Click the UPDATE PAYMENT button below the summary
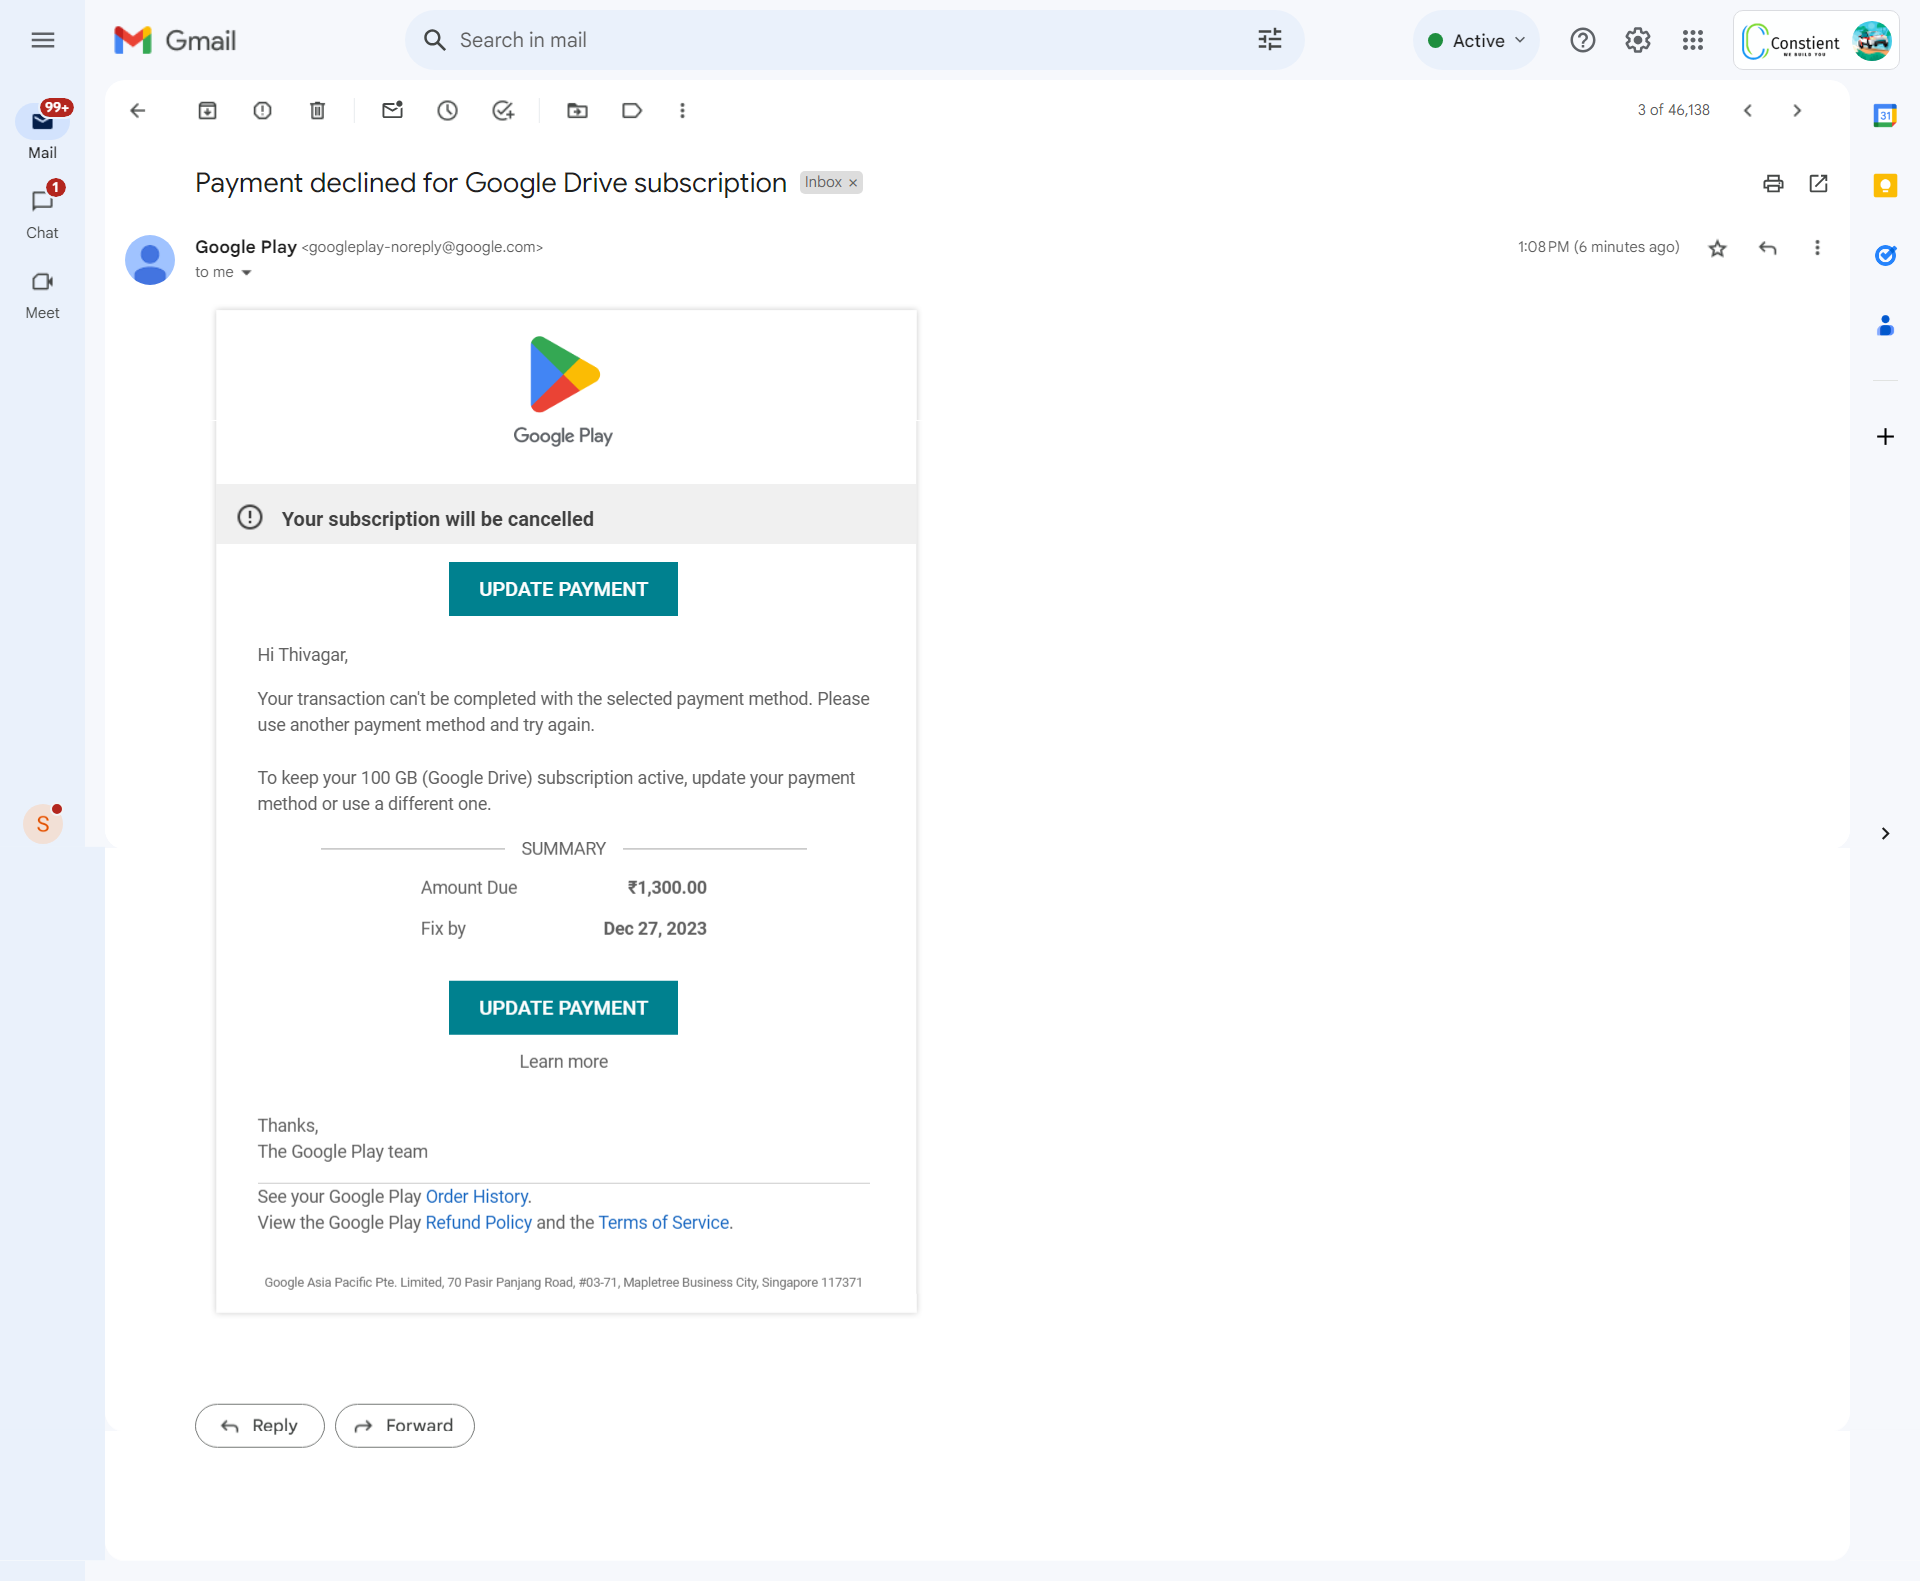The height and width of the screenshot is (1582, 1920). point(563,1008)
